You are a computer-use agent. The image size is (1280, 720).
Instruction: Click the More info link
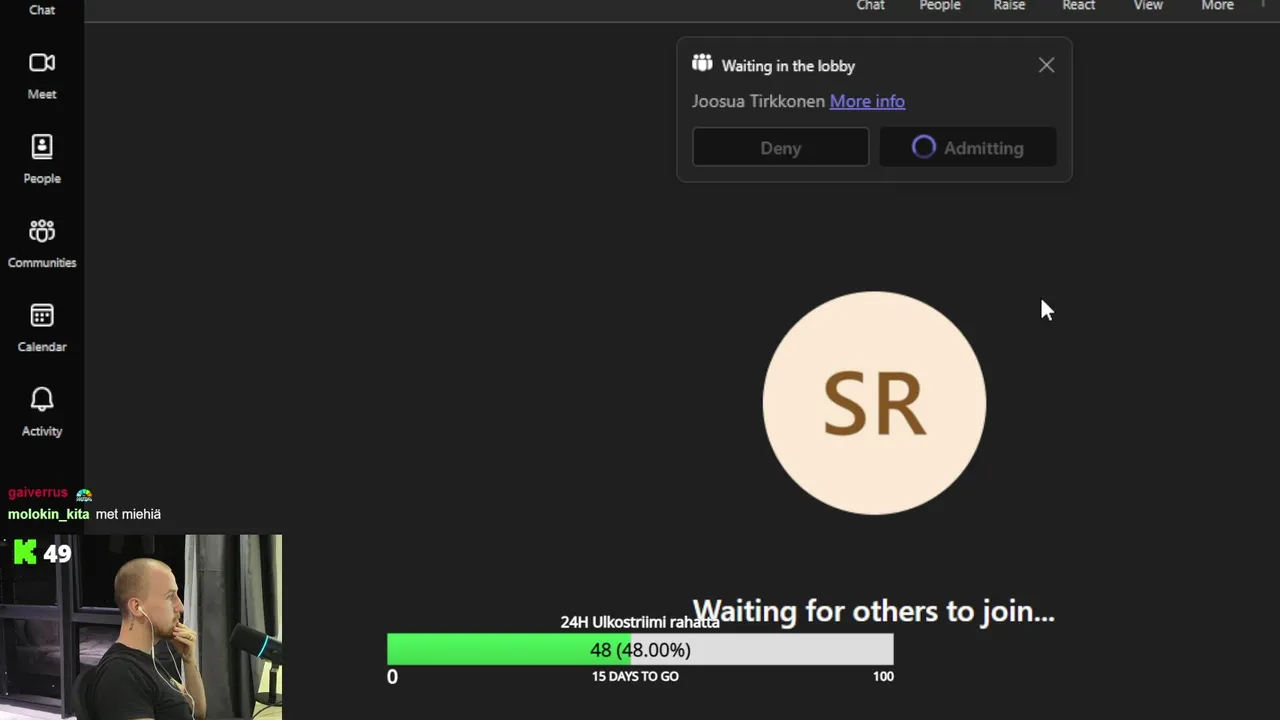[x=867, y=101]
